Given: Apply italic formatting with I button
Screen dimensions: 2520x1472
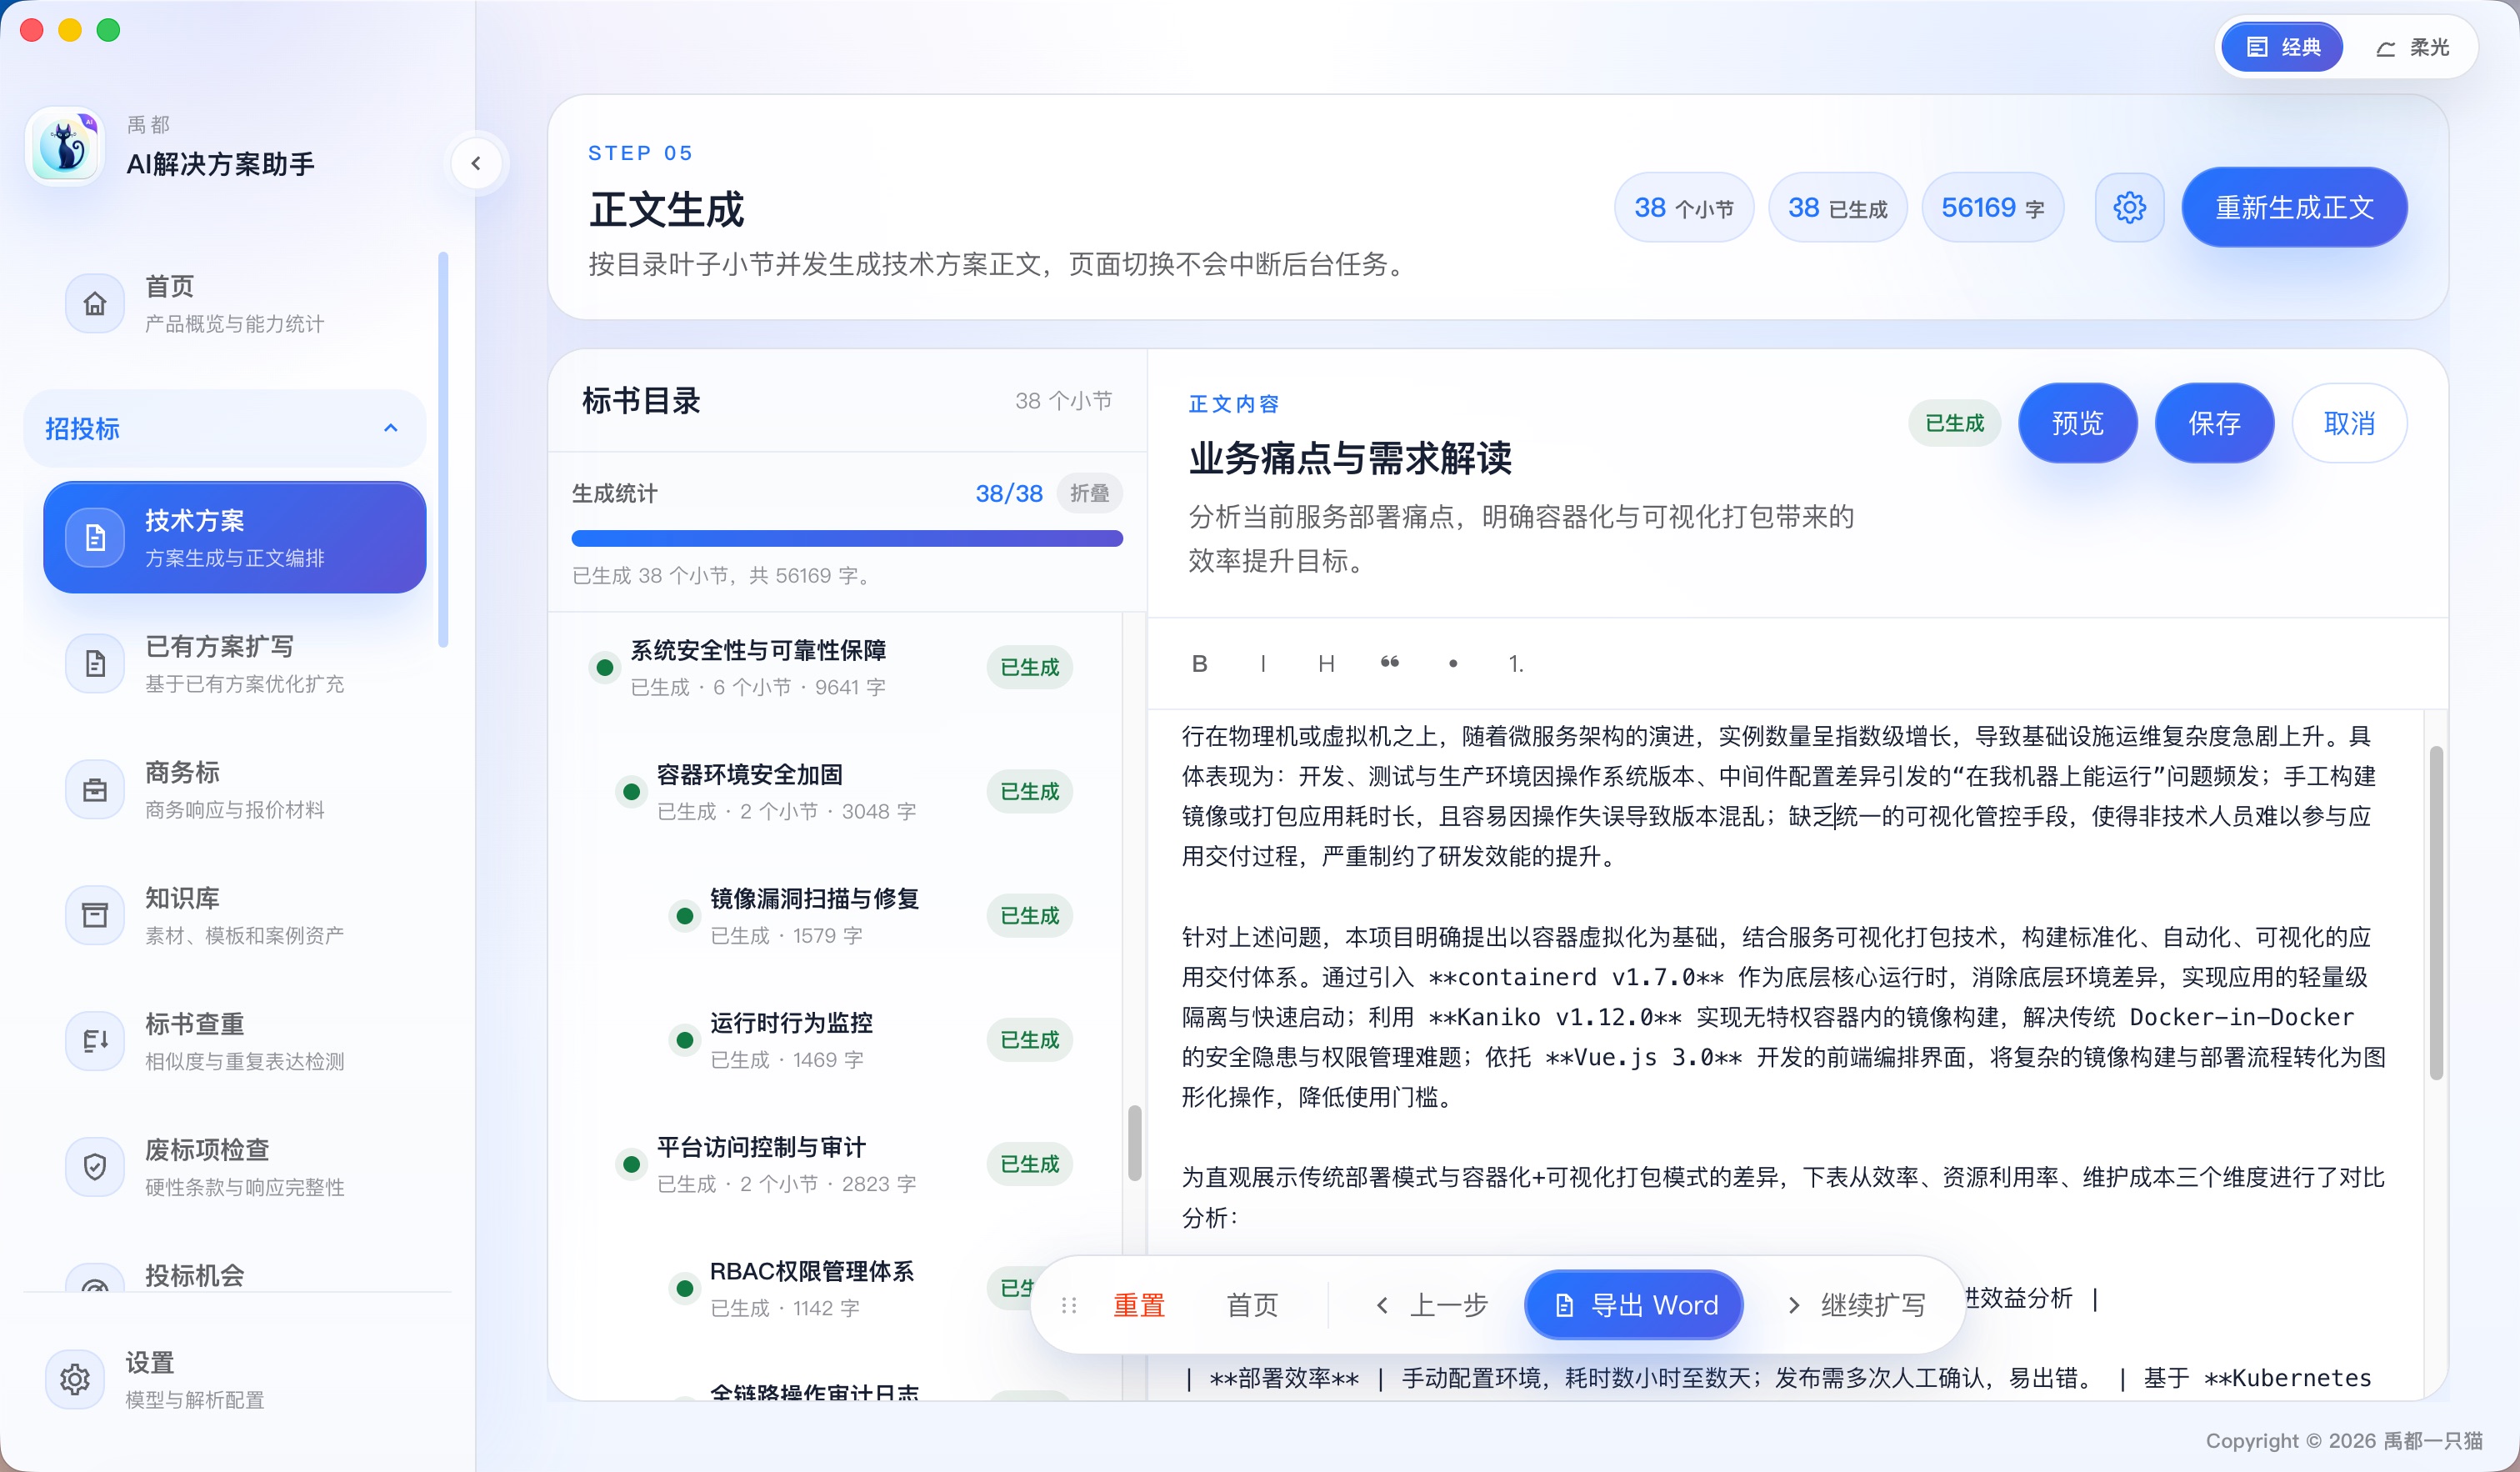Looking at the screenshot, I should click(1263, 663).
